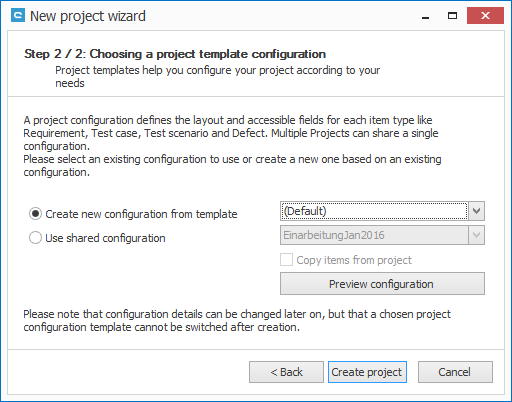Click the (Default) template combo box field
The image size is (512, 402).
374,211
